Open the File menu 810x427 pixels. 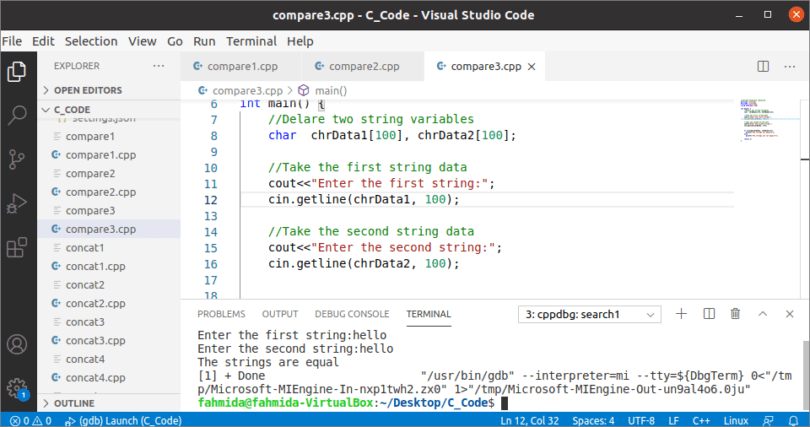coord(12,41)
